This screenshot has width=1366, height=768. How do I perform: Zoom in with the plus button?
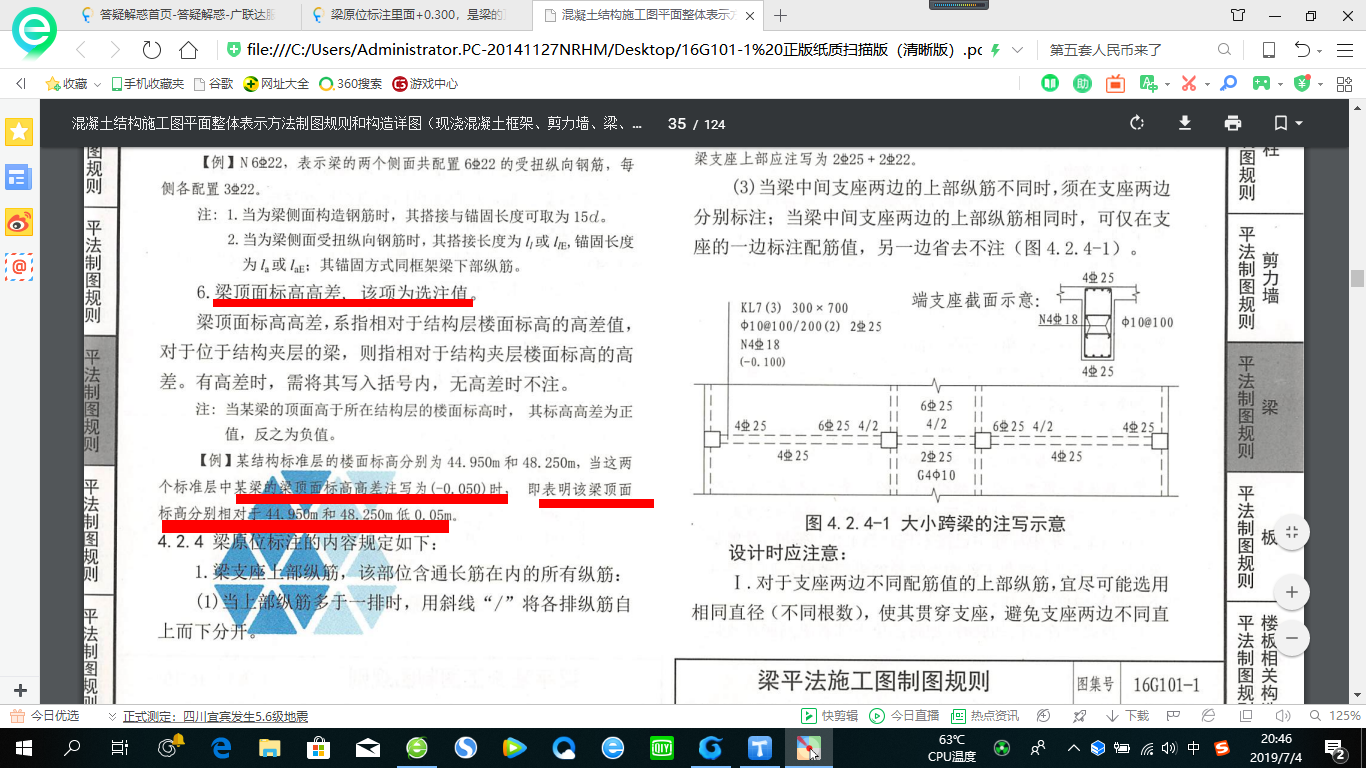(x=1292, y=592)
